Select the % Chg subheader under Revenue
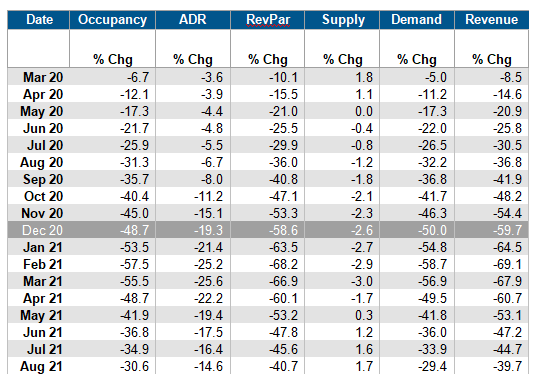The width and height of the screenshot is (541, 388). coord(492,59)
